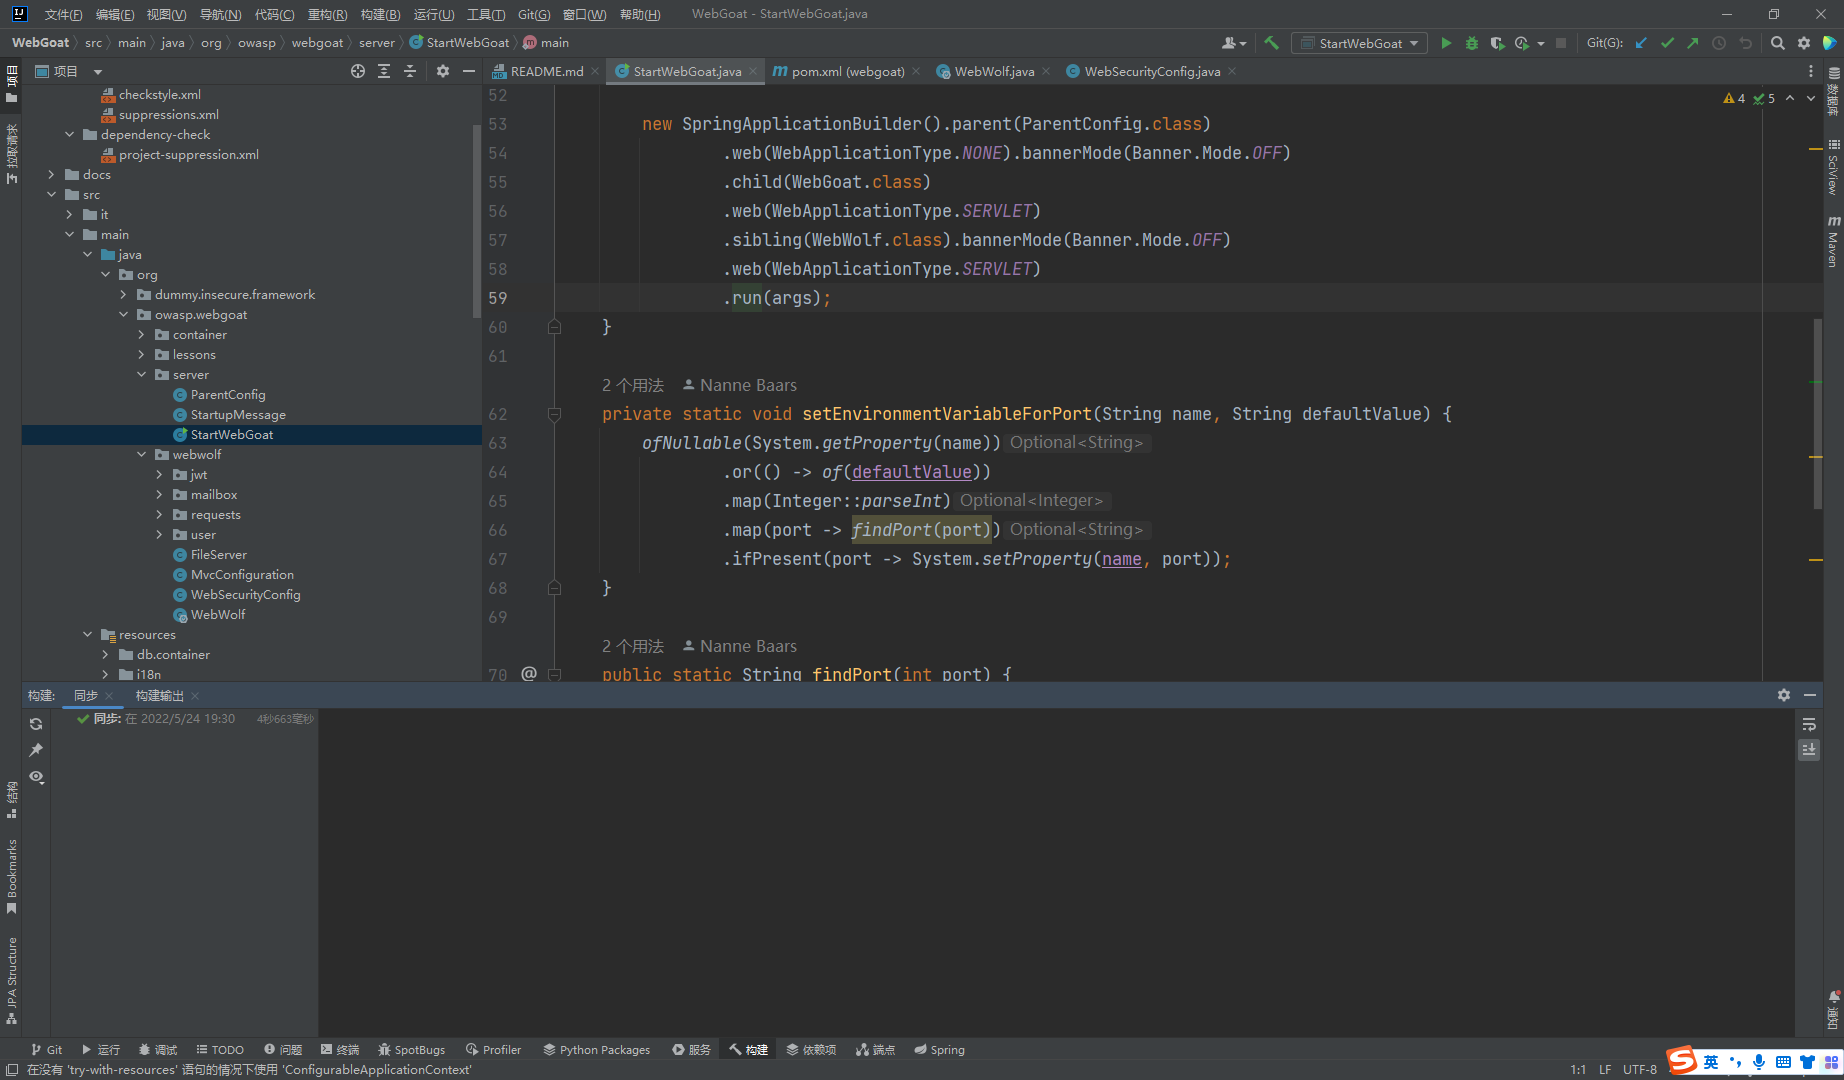Reload sync in build panel
The image size is (1844, 1080).
click(36, 724)
